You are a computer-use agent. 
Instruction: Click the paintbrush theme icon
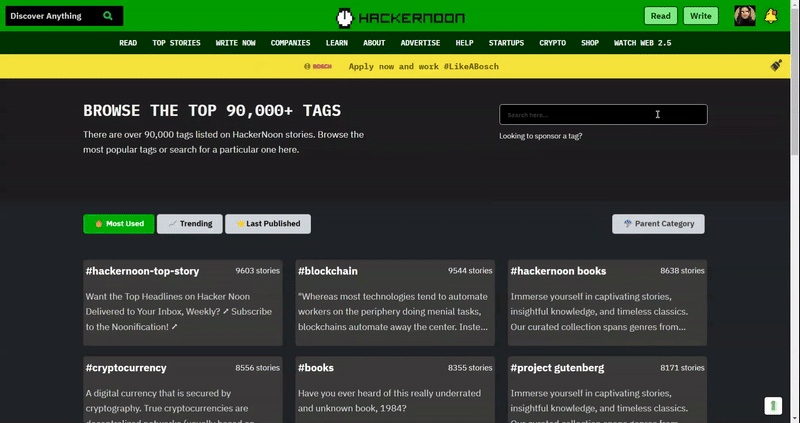(776, 65)
